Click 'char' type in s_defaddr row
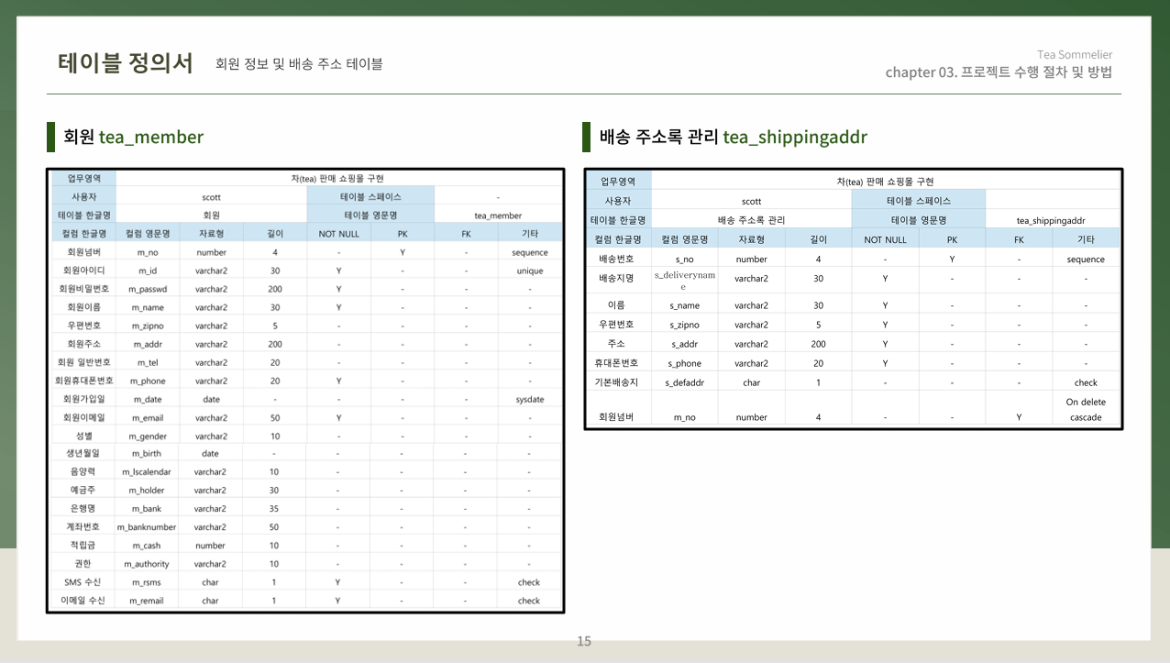1170x663 pixels. pos(751,383)
